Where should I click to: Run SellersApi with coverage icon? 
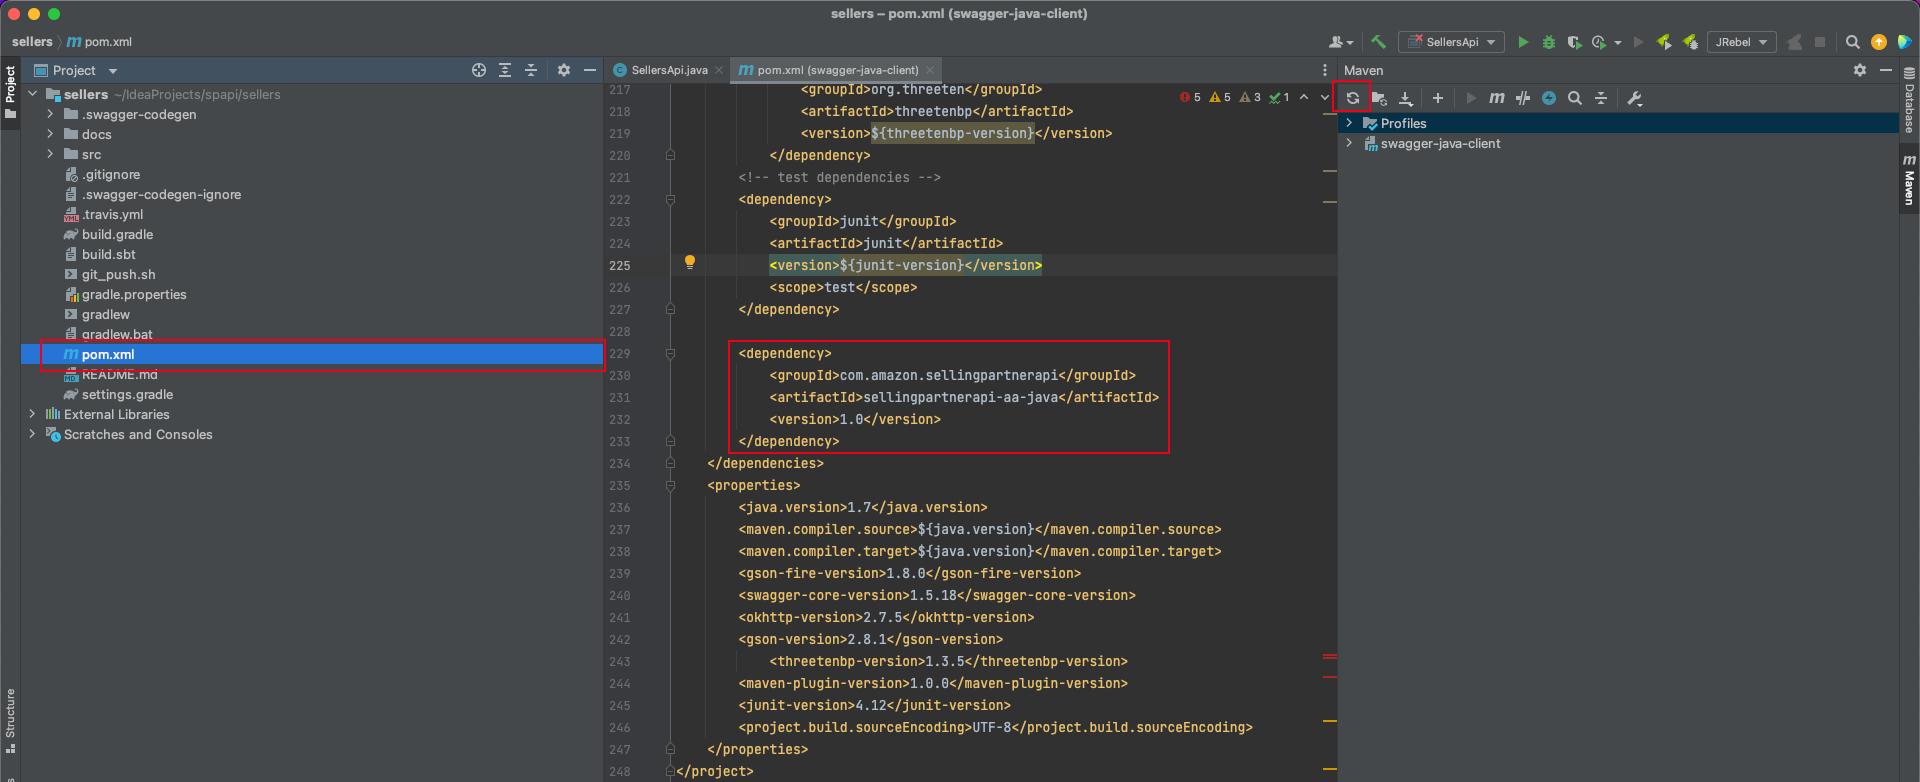(1574, 42)
